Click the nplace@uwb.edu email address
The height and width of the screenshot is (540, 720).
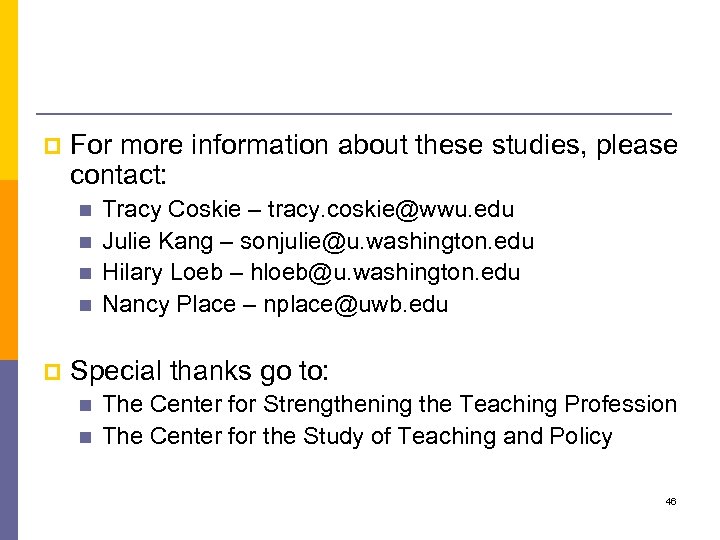[x=355, y=304]
